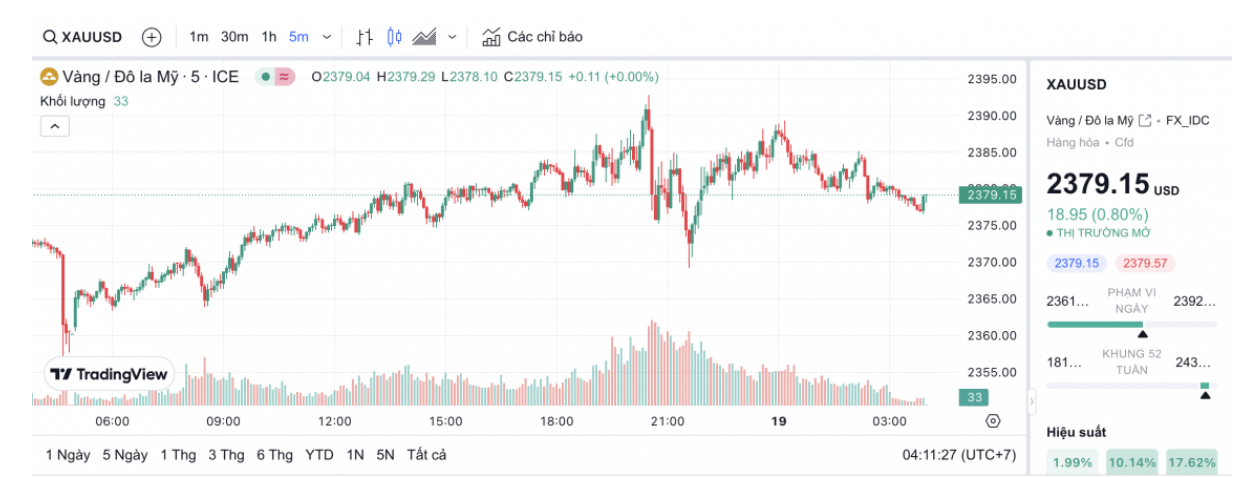Open the Vàng / Đô la Mỹ external link icon

[1144, 120]
